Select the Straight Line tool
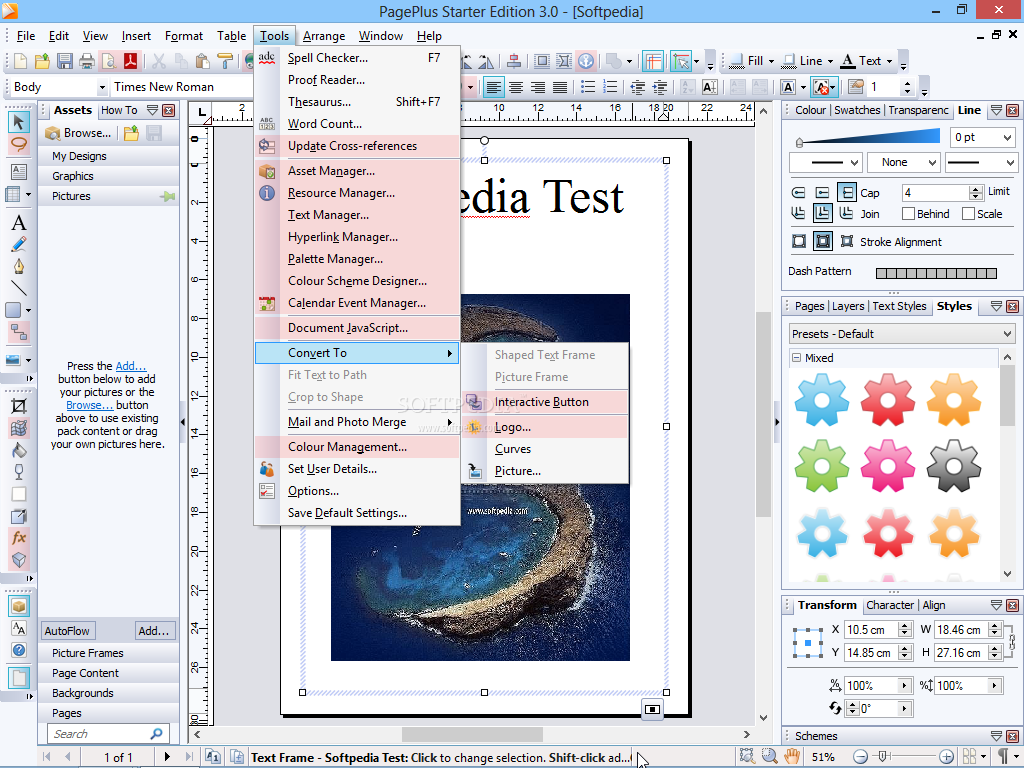Screen dimensions: 1024x768 [x=18, y=288]
